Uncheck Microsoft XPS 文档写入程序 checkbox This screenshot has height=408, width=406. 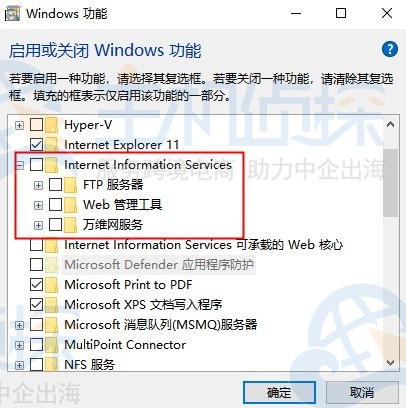click(x=36, y=304)
